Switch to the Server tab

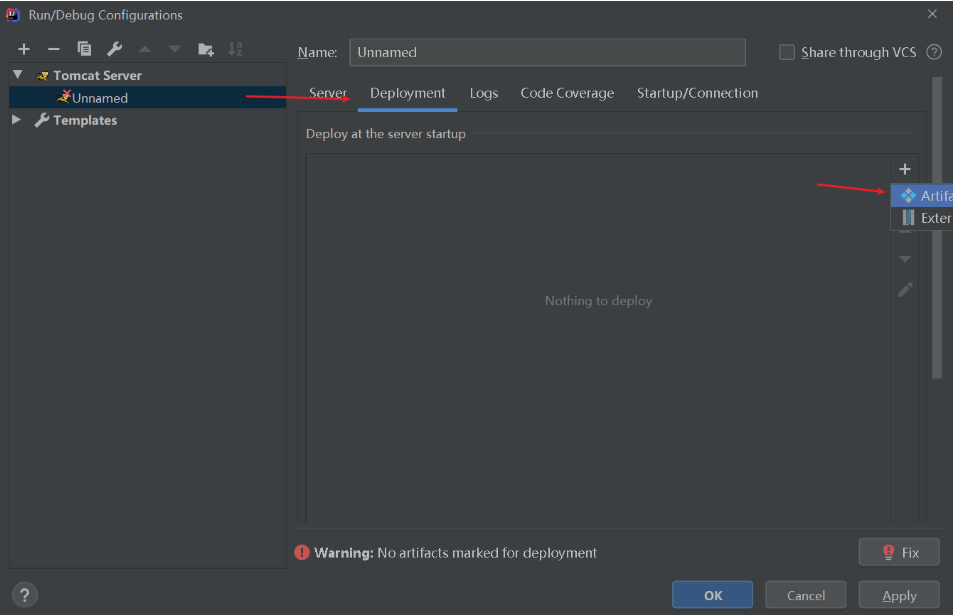click(x=328, y=93)
